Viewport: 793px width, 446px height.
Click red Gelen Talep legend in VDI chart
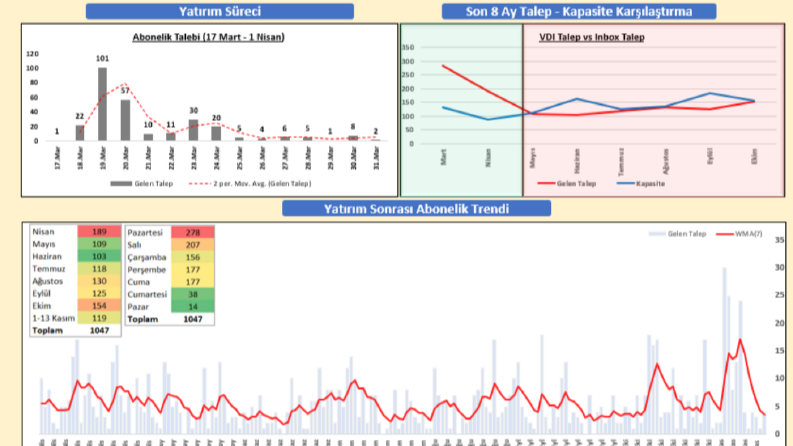(566, 184)
